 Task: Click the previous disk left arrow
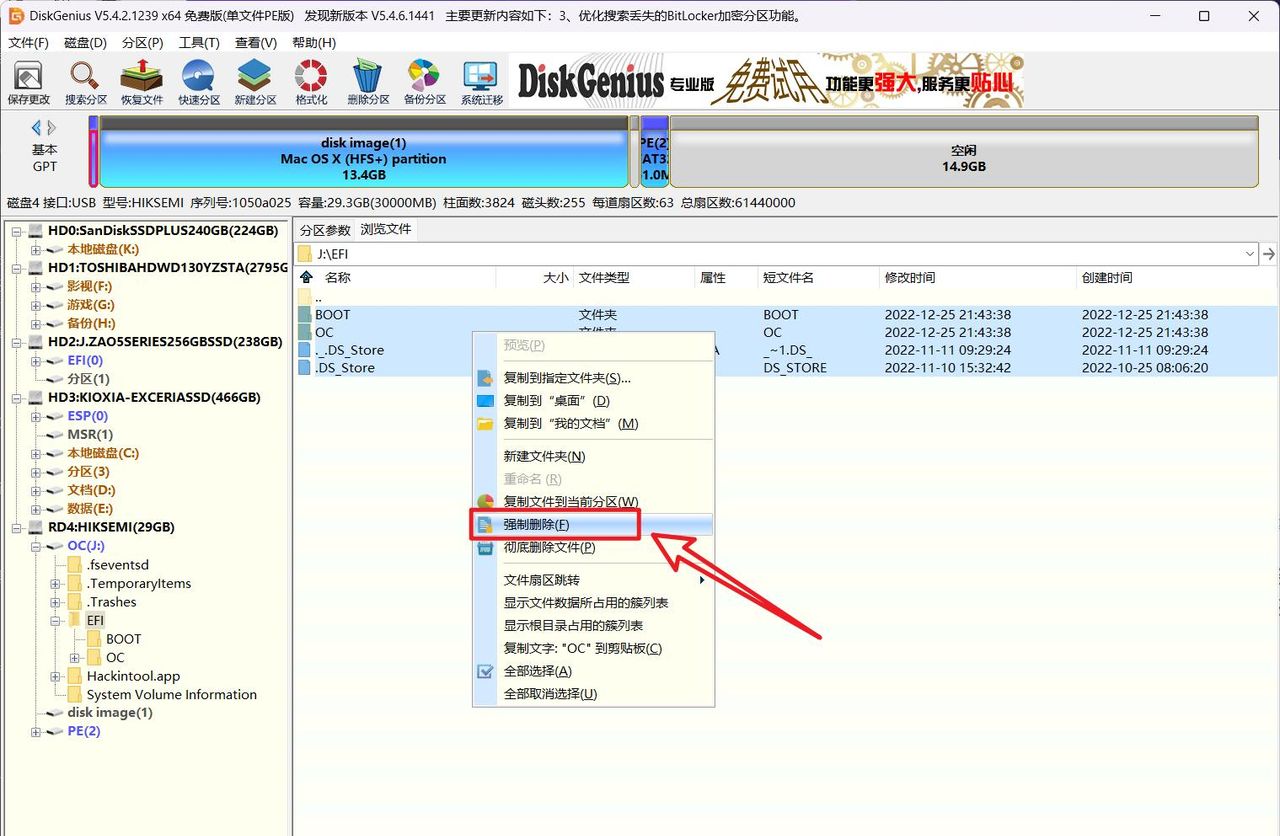pyautogui.click(x=37, y=128)
